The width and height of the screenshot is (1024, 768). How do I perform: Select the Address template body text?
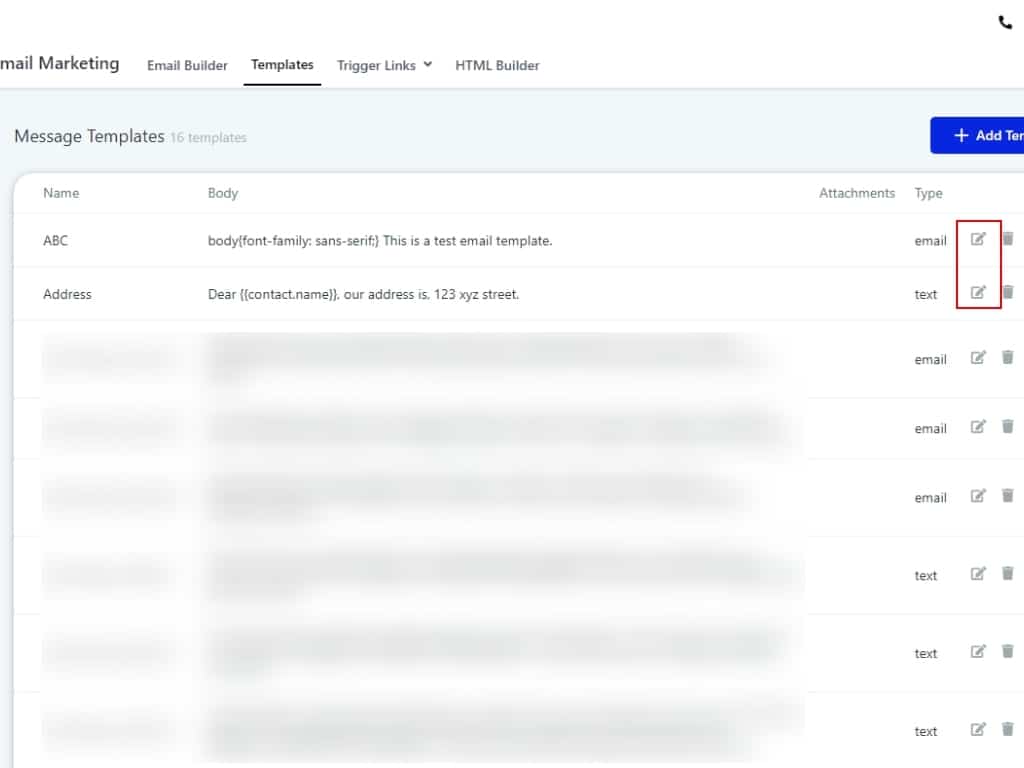pos(363,295)
